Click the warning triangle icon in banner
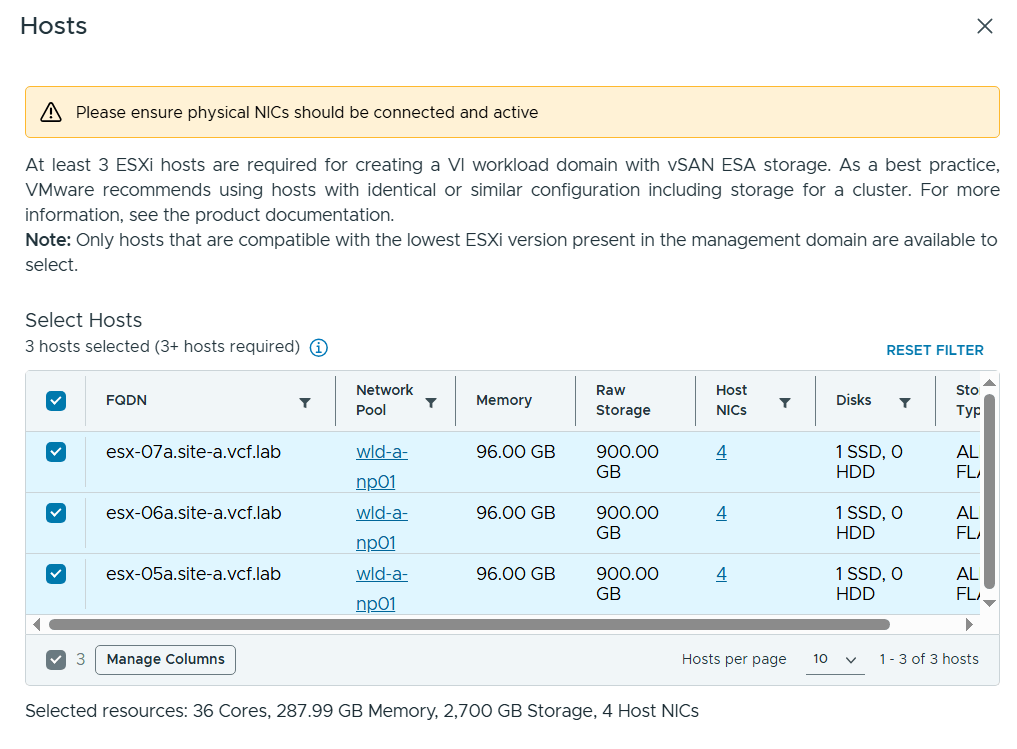 [x=51, y=113]
